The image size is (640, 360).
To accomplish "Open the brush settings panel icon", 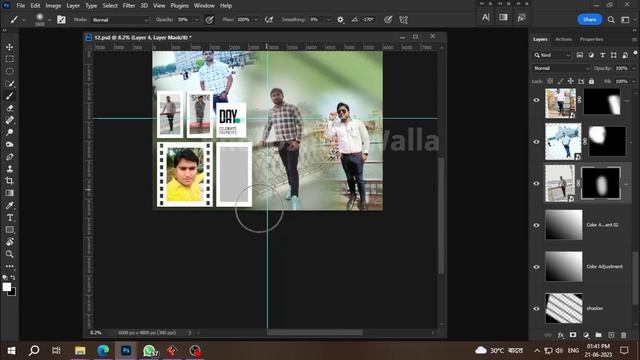I will pyautogui.click(x=61, y=20).
